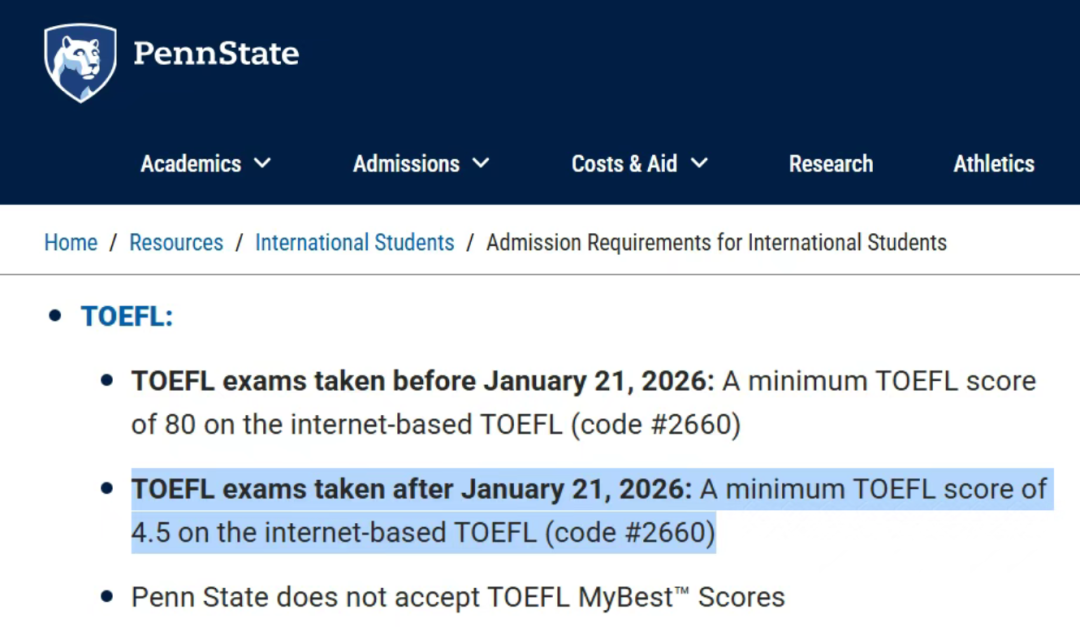Go to the Research page
Screen dimensions: 1080x627
830,164
